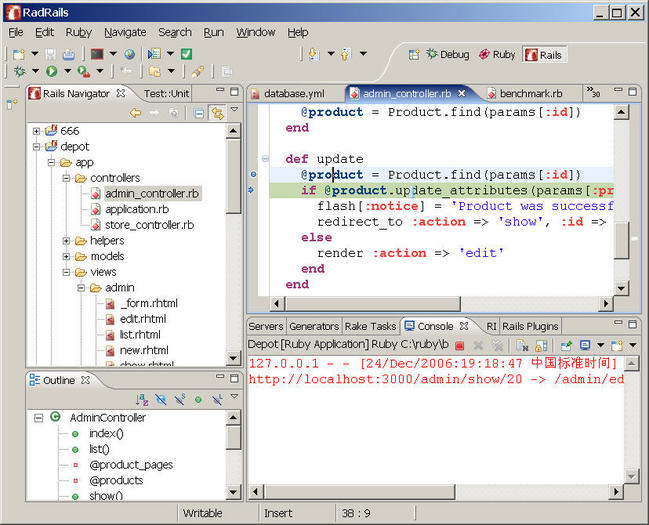Click the green Run launch icon

(51, 71)
